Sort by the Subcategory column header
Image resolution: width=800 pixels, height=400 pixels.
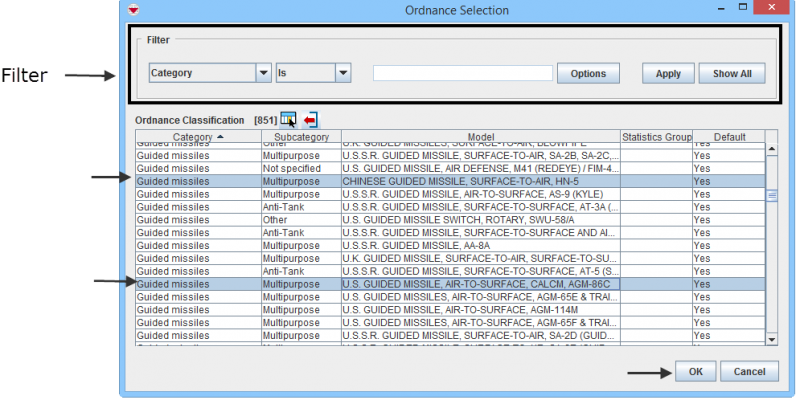(x=301, y=137)
